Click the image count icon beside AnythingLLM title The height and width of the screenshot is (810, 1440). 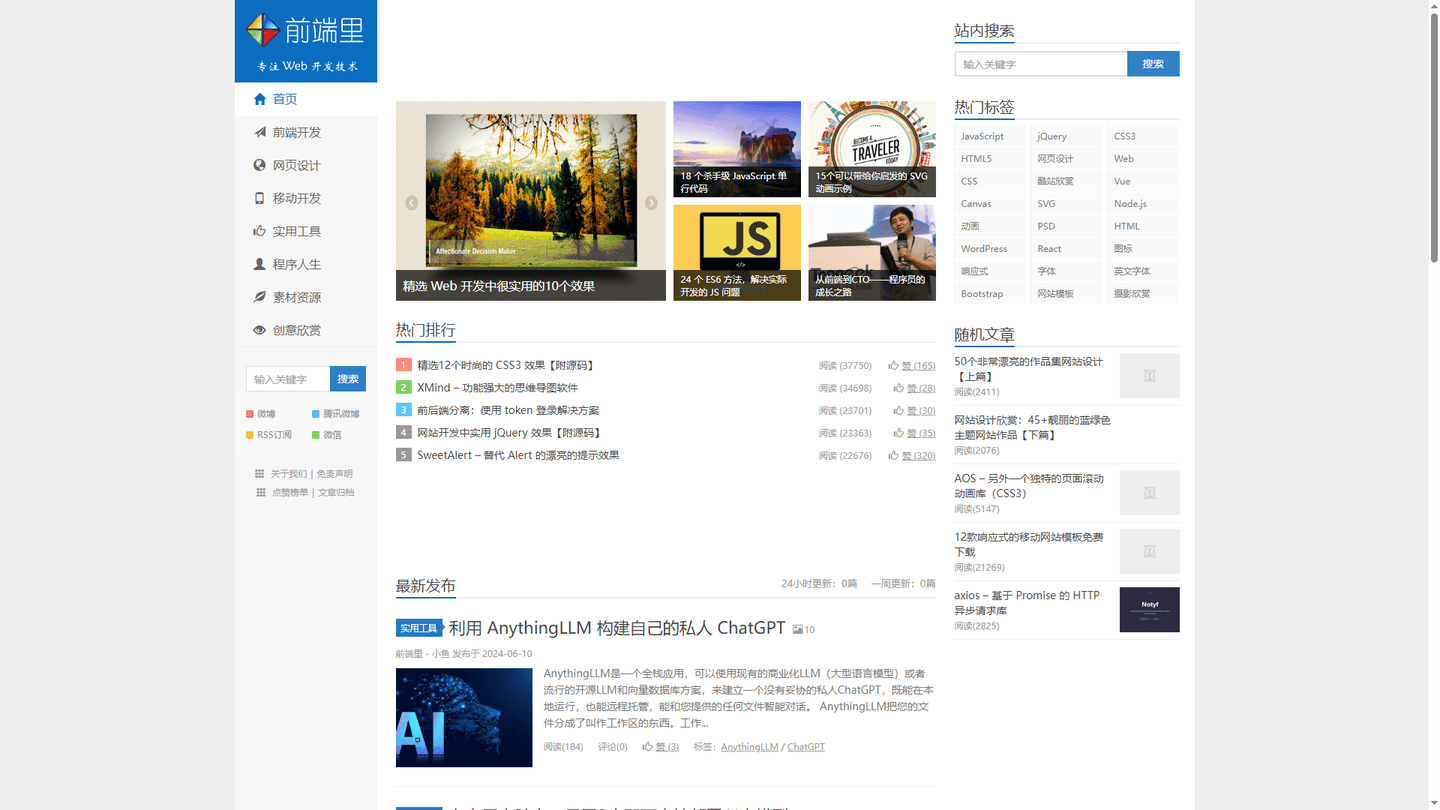pyautogui.click(x=798, y=630)
